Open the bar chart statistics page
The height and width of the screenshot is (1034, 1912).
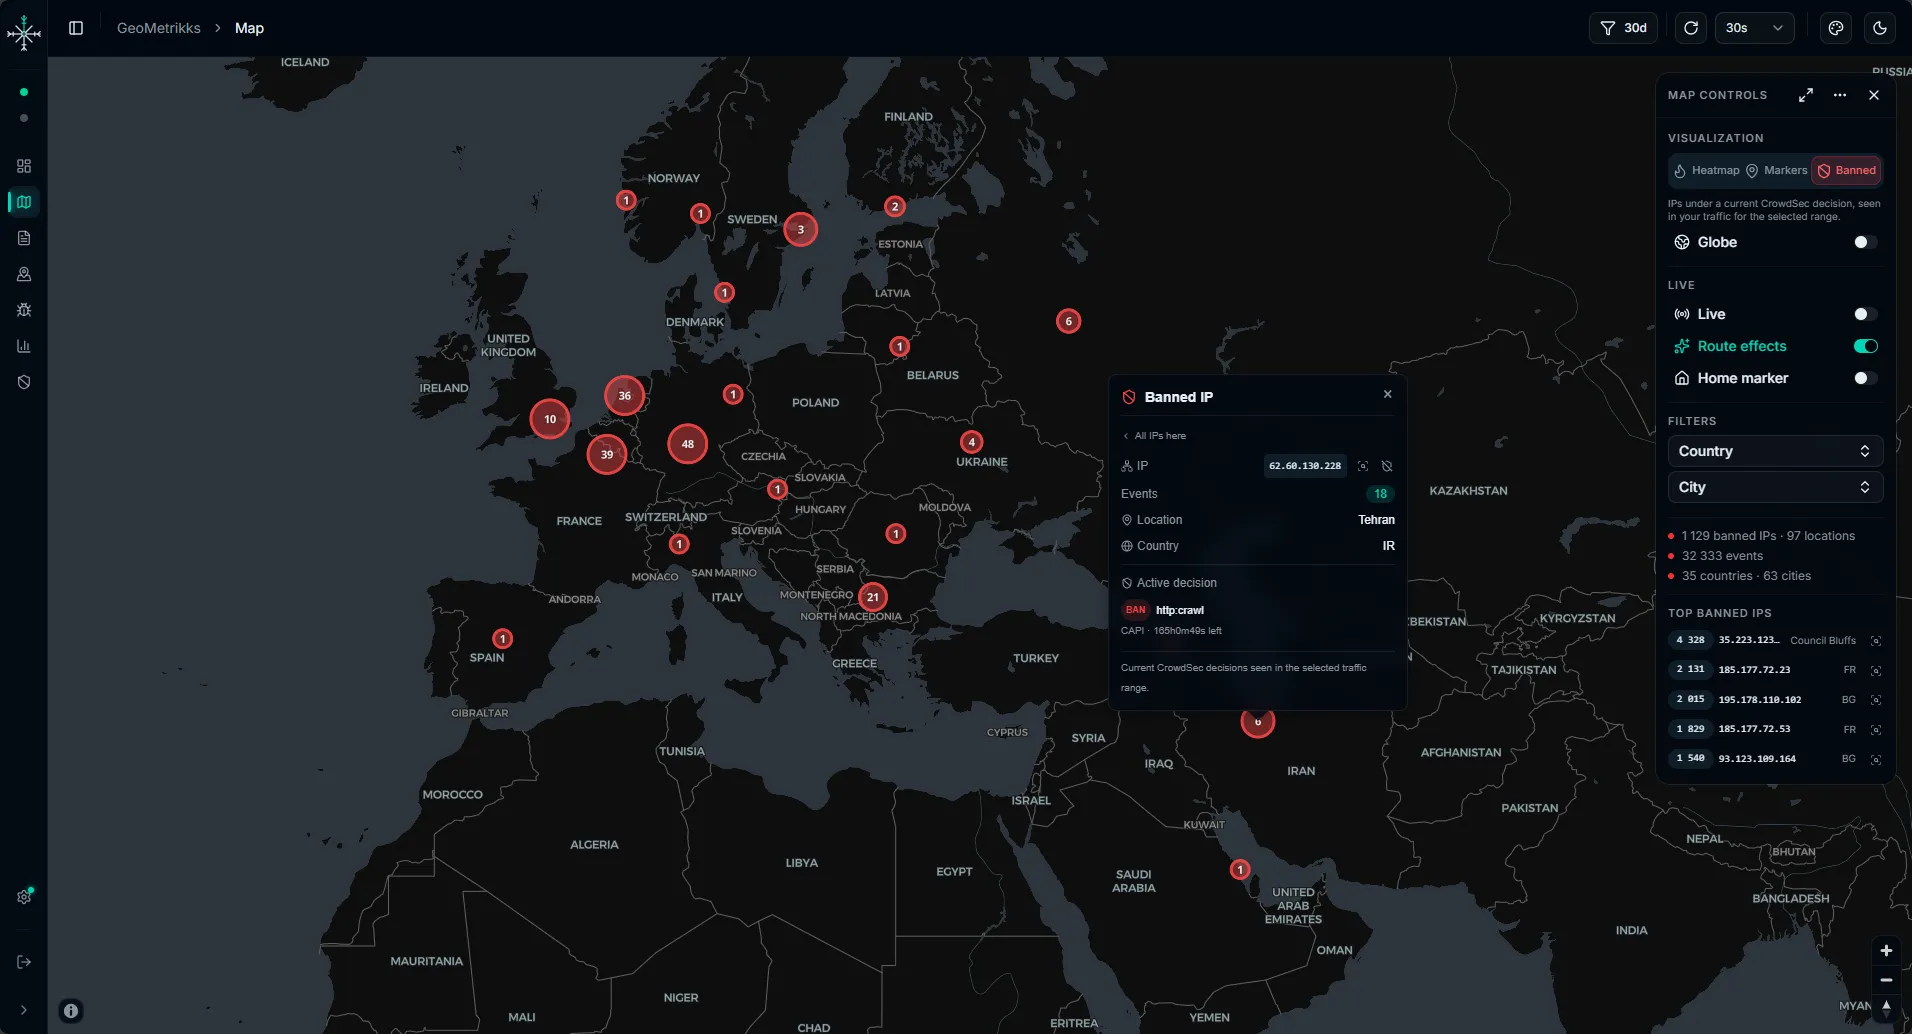click(24, 346)
